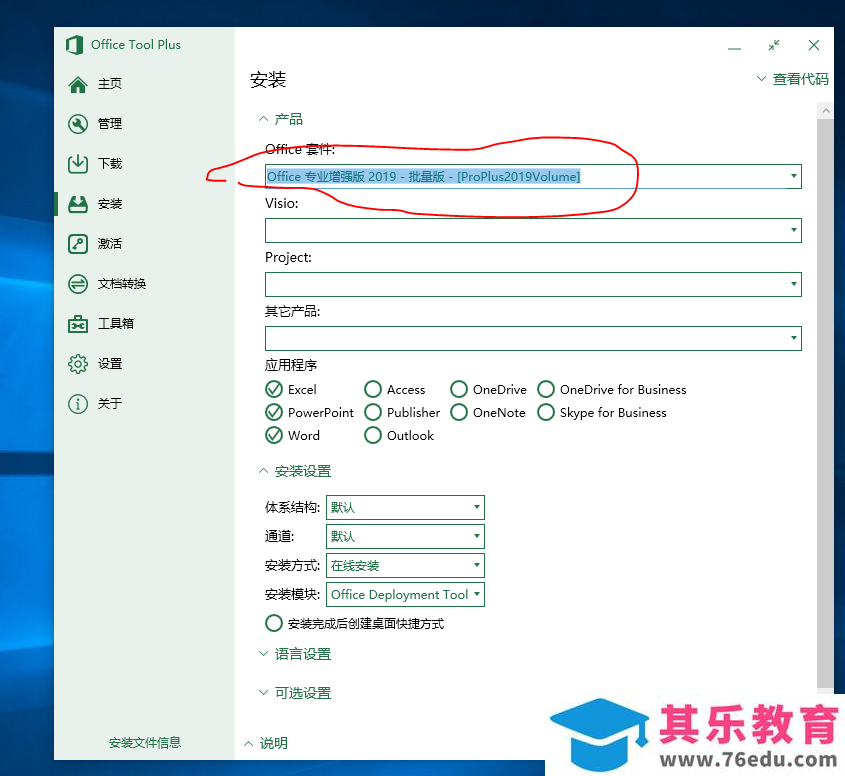The height and width of the screenshot is (776, 845).
Task: Enable the Publisher application
Action: [x=373, y=412]
